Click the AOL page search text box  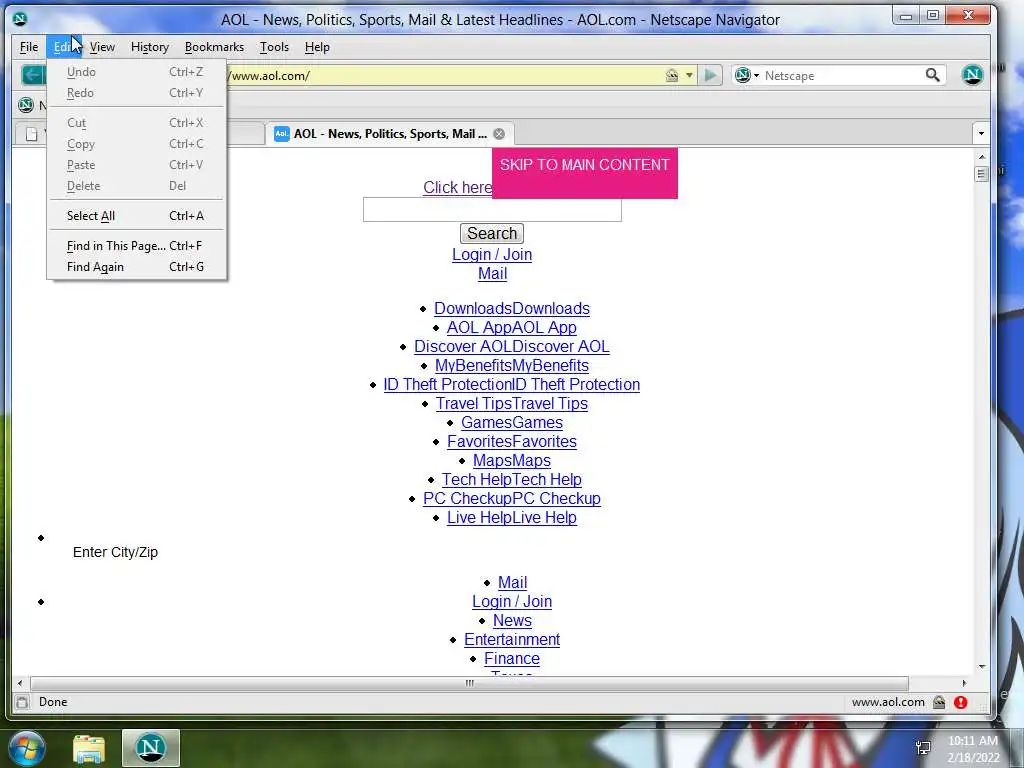[492, 210]
